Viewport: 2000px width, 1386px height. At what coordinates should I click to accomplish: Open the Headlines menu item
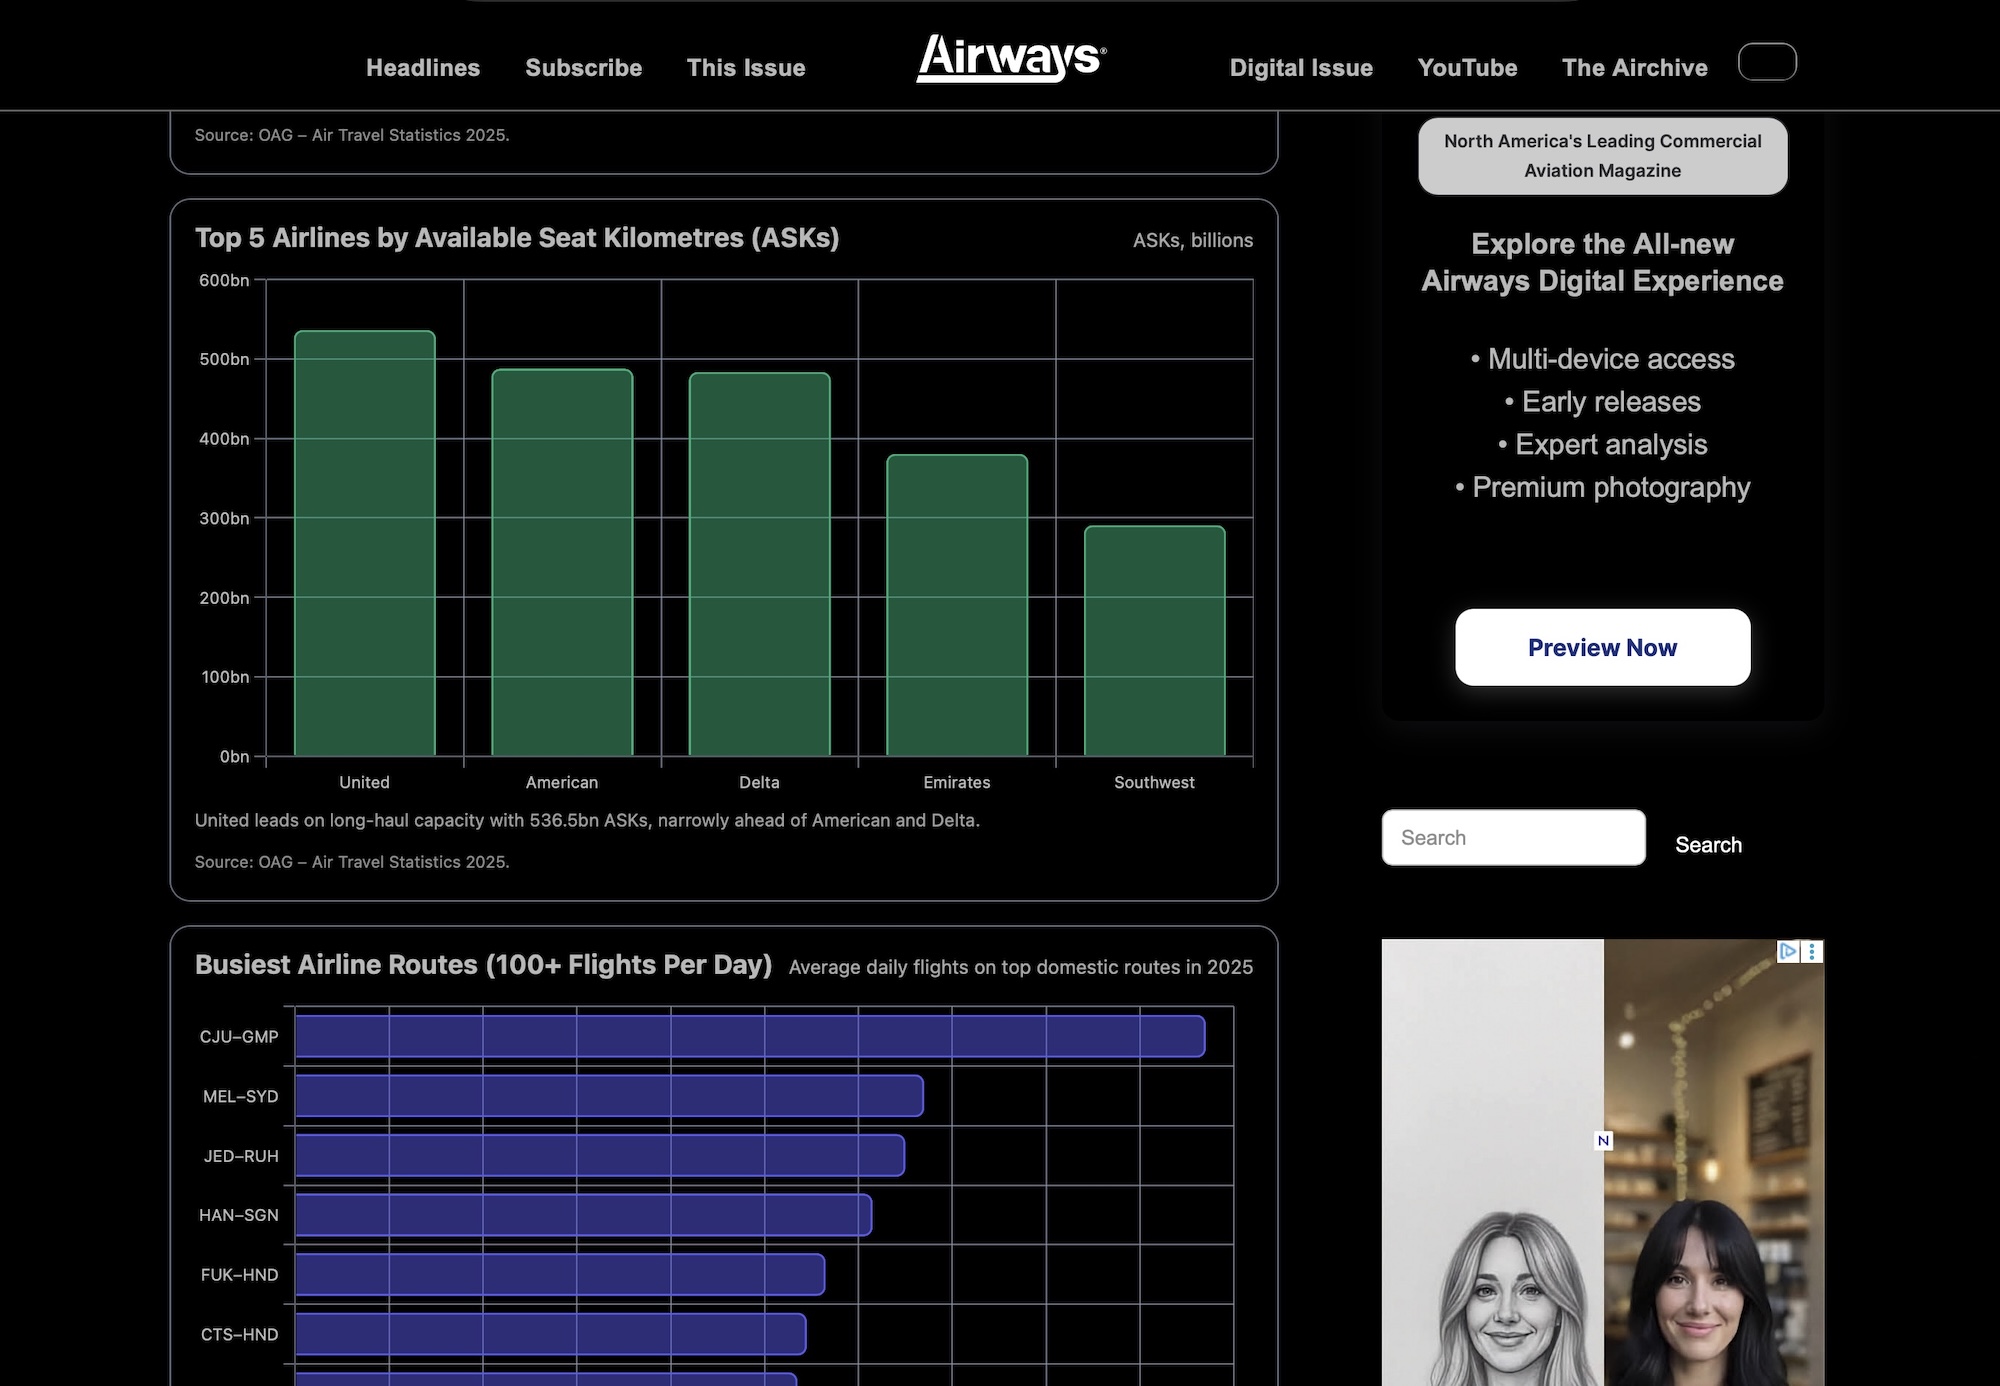(423, 68)
